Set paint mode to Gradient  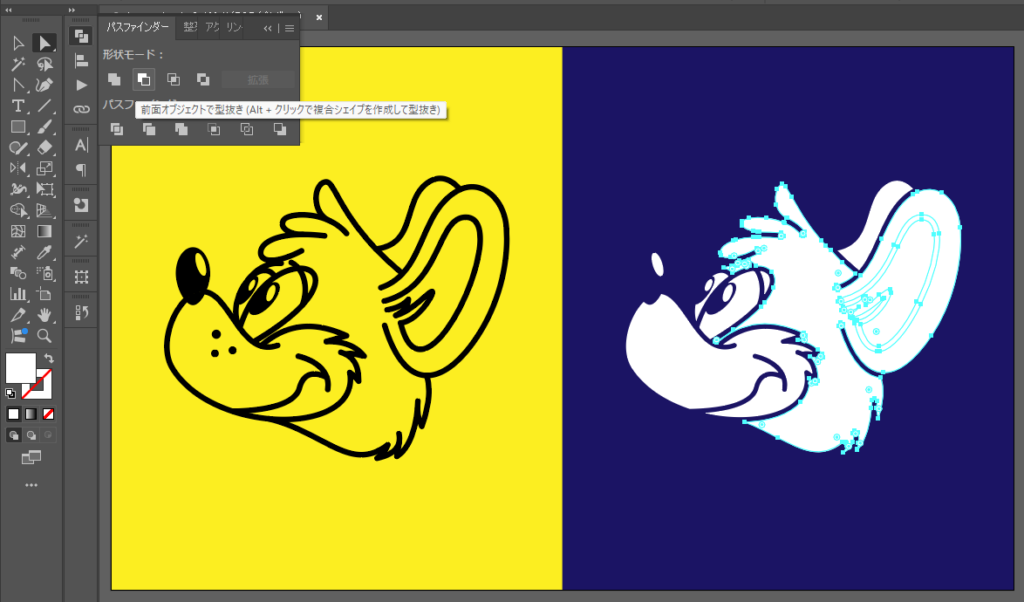click(31, 414)
